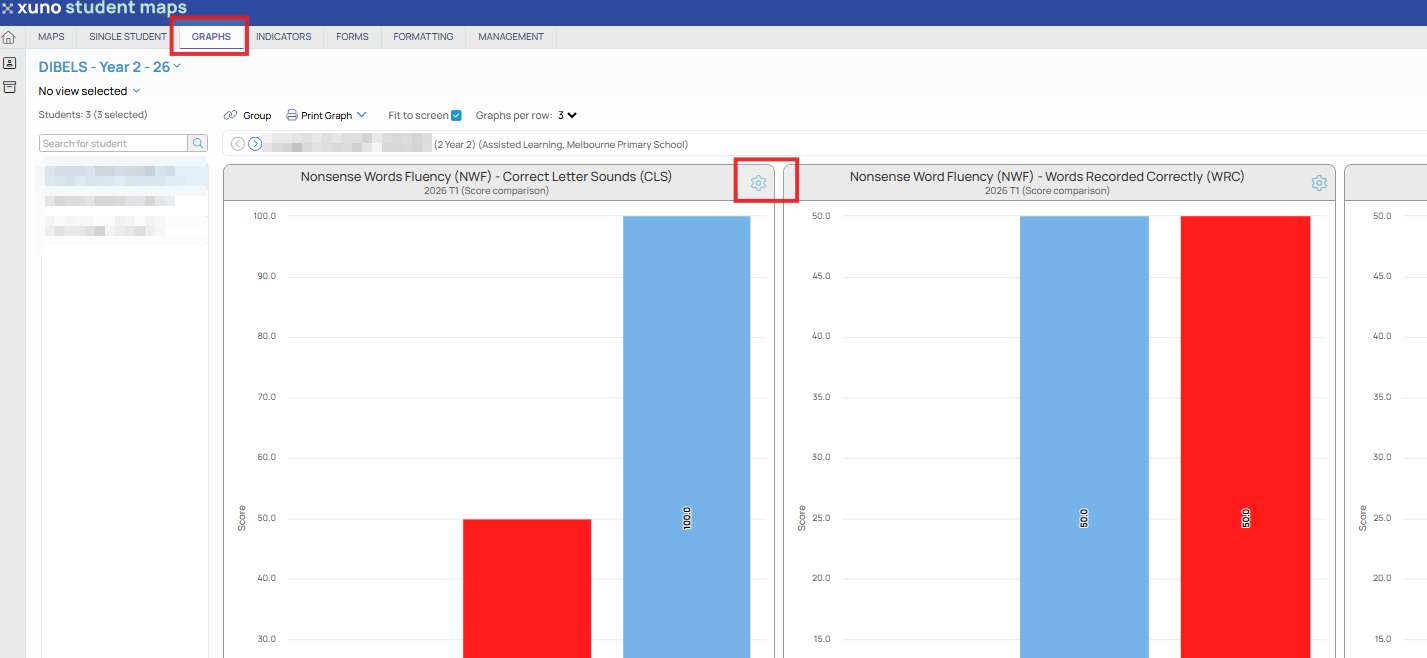Click the Nonsense Words Fluency CLS graph title
The image size is (1427, 658).
486,177
